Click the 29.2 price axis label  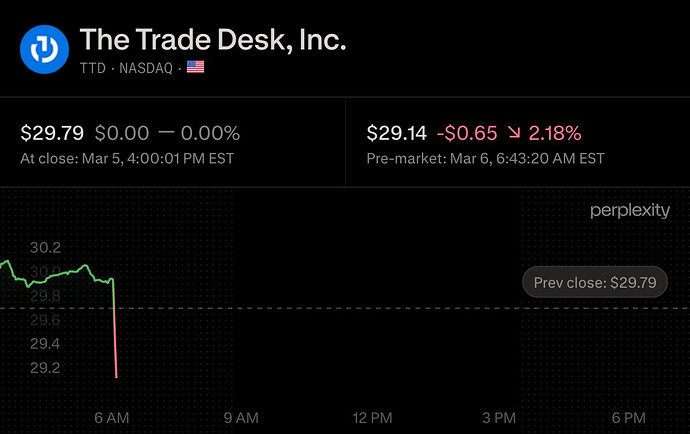[x=46, y=367]
